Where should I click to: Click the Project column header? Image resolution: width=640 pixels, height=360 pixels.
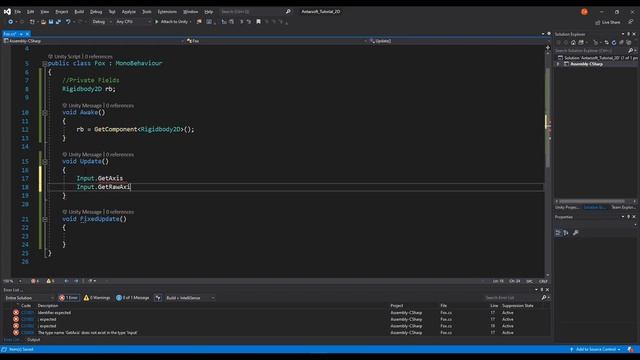396,306
